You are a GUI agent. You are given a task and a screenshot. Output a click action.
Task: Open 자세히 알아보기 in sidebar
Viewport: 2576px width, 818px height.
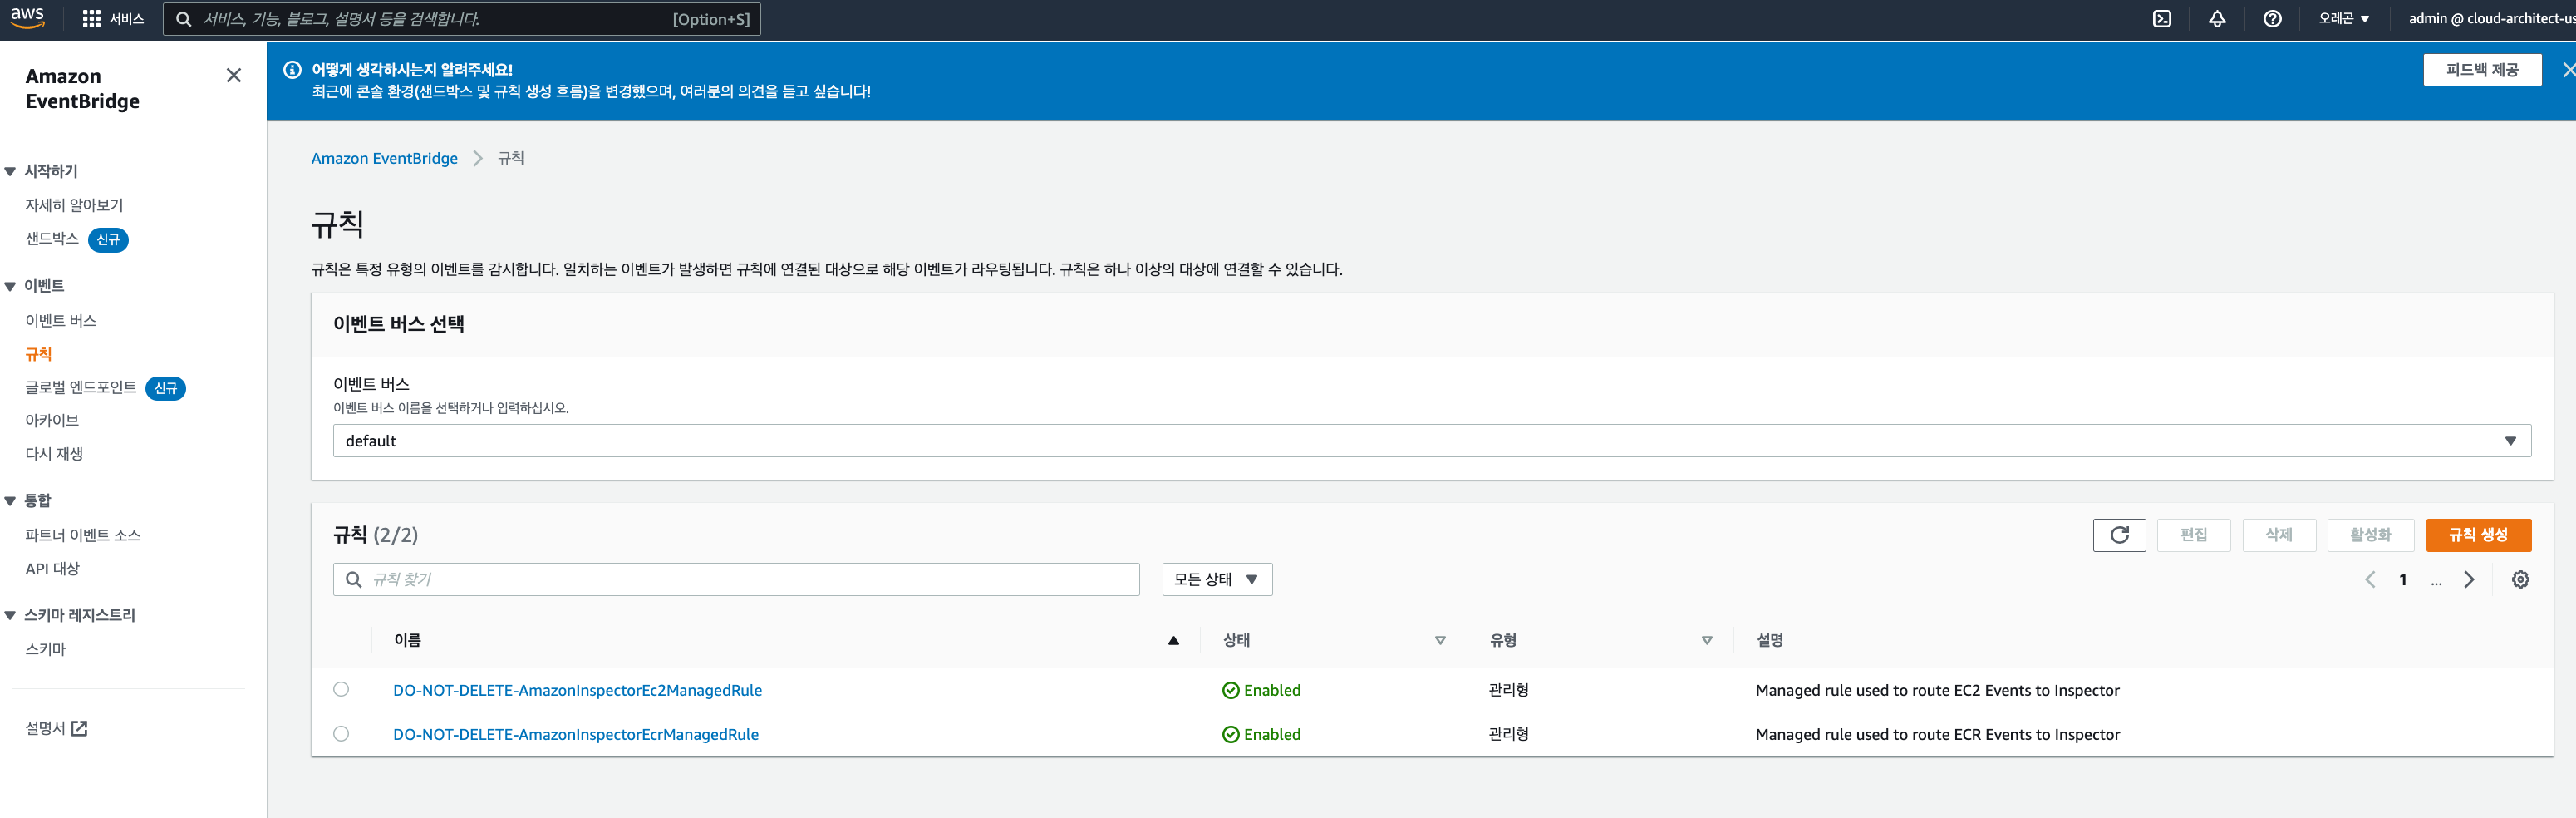point(74,205)
